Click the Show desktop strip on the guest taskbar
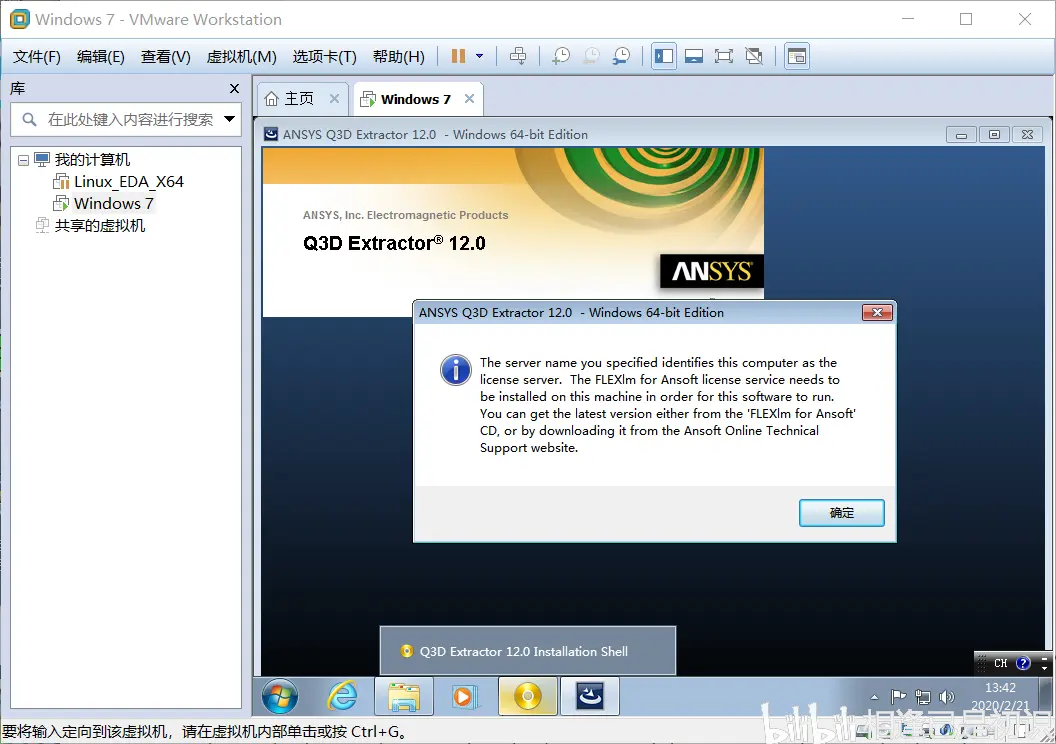Image resolution: width=1056 pixels, height=744 pixels. [1047, 697]
